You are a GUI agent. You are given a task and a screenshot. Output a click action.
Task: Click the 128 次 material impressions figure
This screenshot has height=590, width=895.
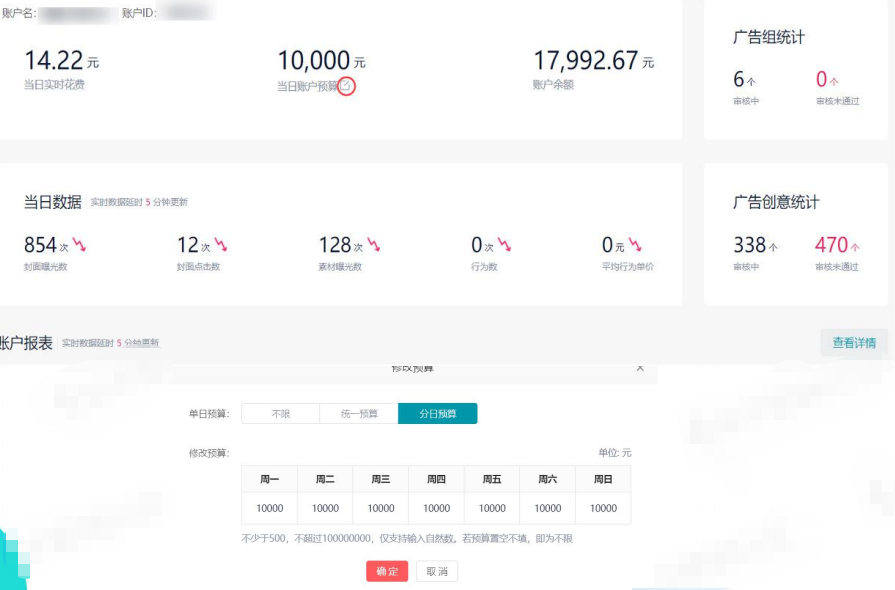341,245
